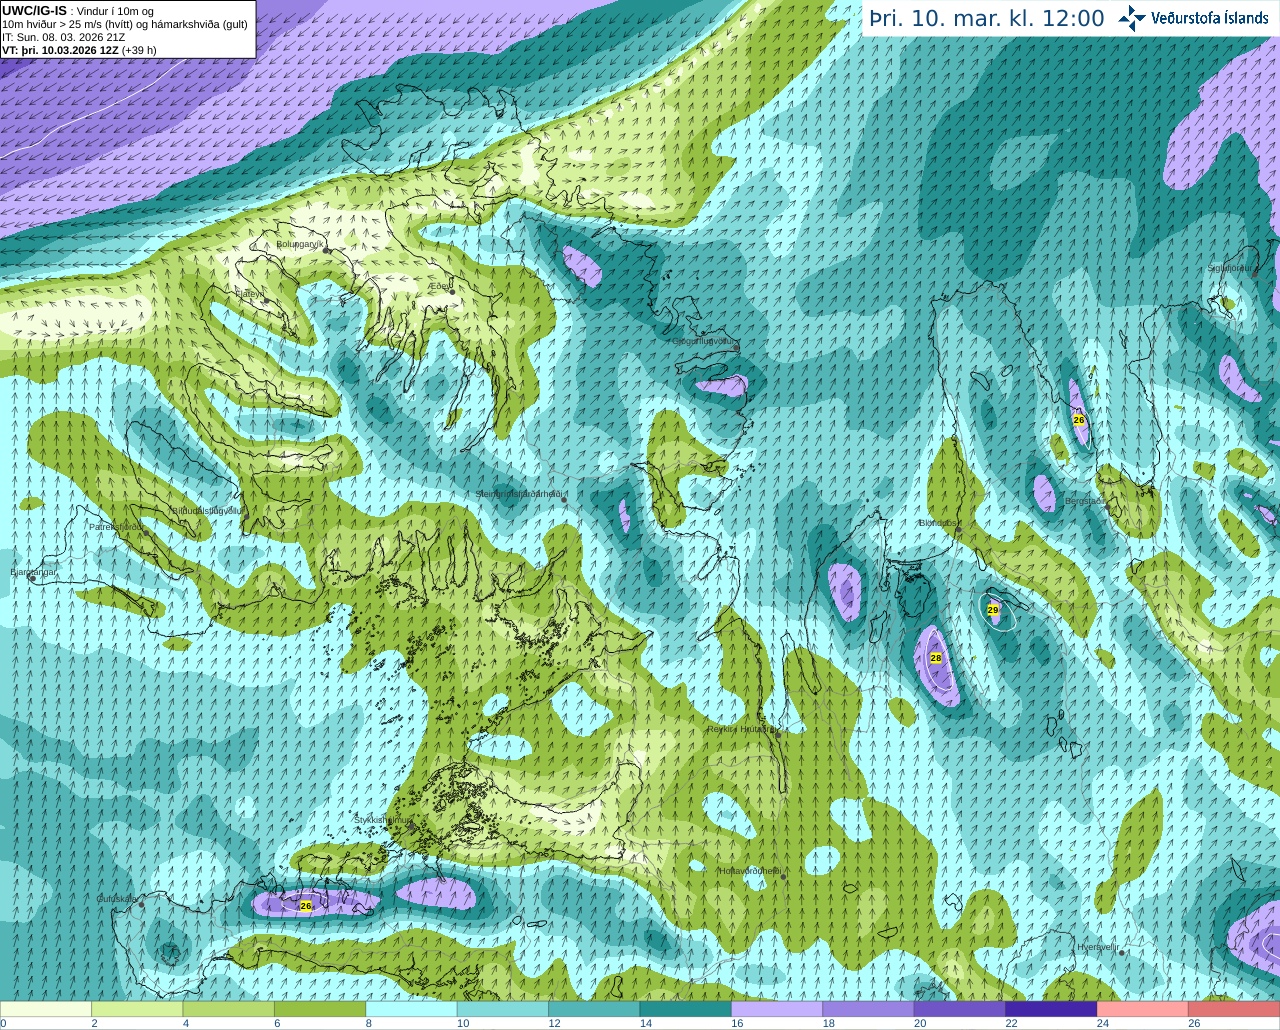Click the Veðurstofa Íslands logo emblem
1280x1030 pixels.
click(1132, 18)
